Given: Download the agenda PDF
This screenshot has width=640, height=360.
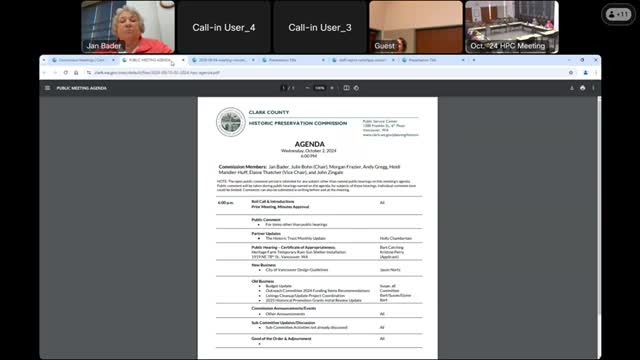Looking at the screenshot, I should [571, 88].
